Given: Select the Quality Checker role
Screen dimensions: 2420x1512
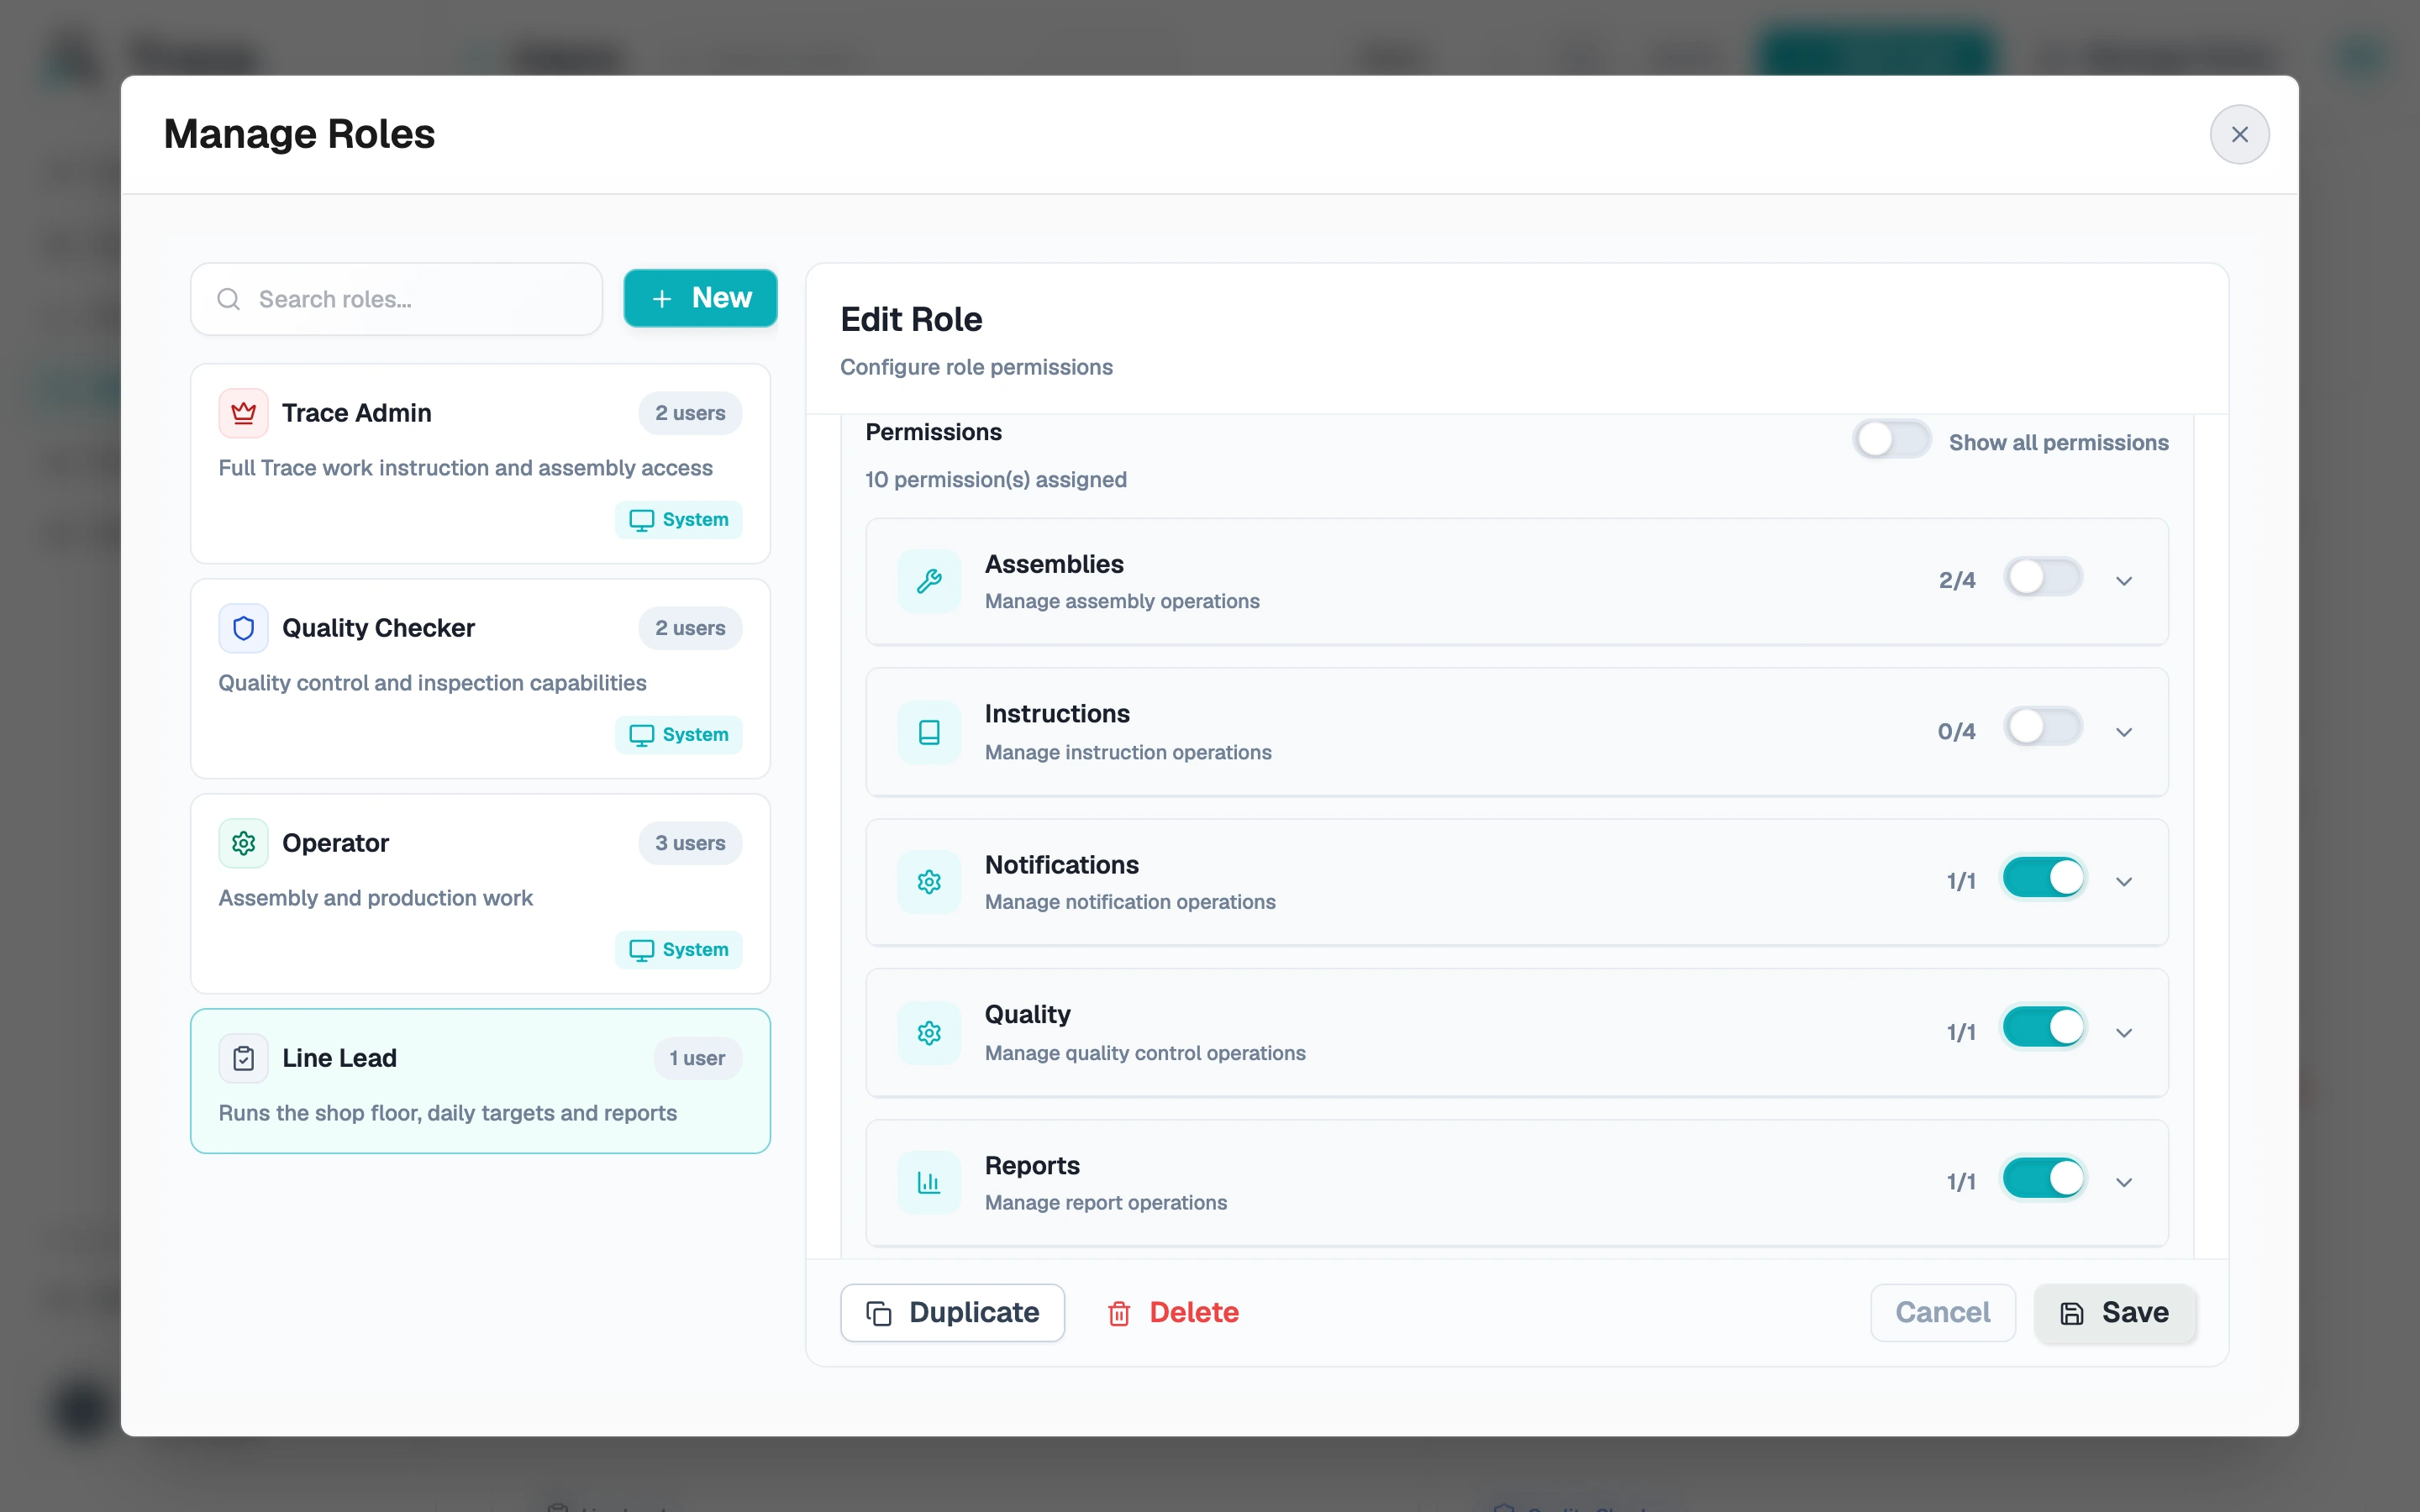Looking at the screenshot, I should [x=480, y=679].
